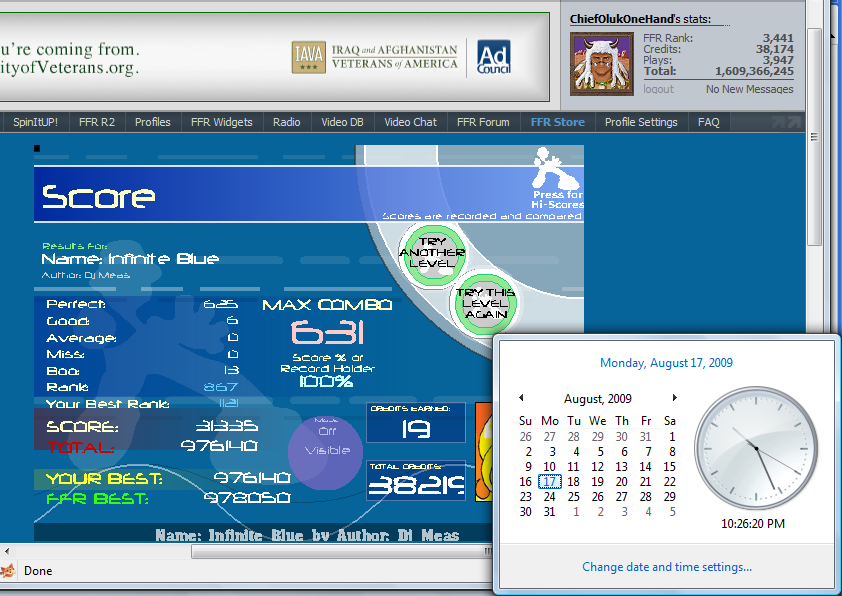Expand the August, 2009 month header

(x=597, y=398)
